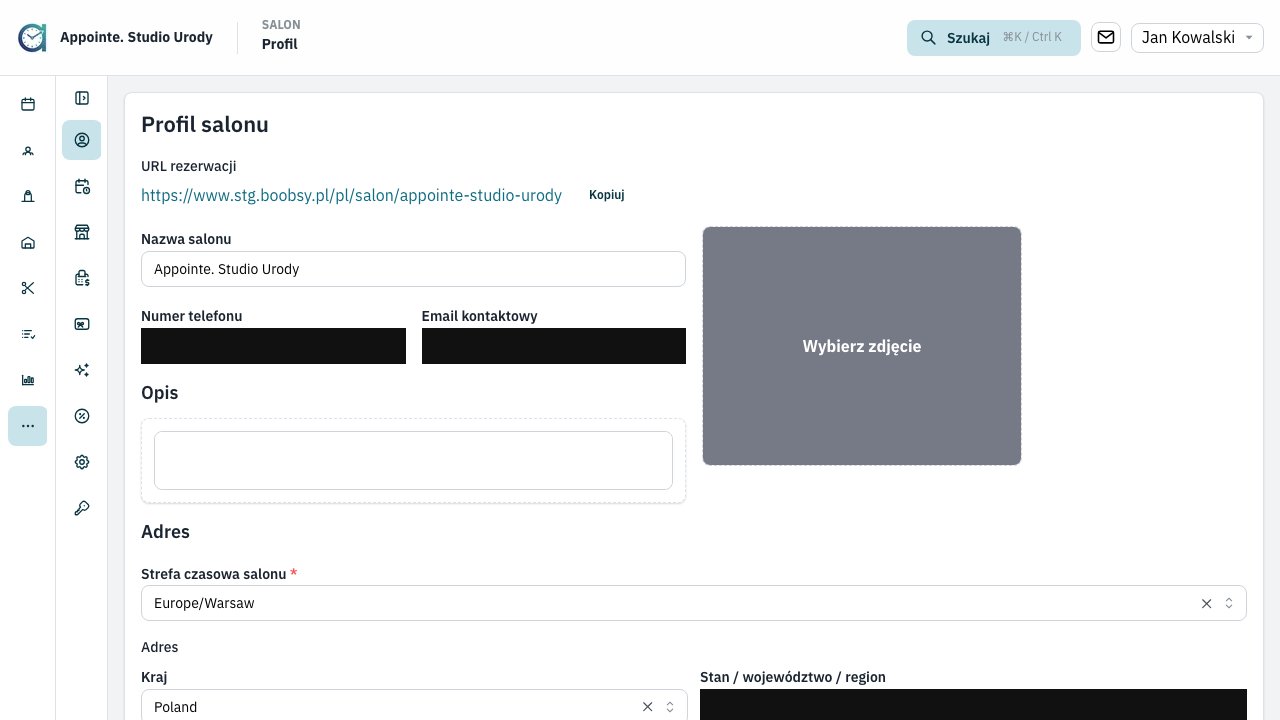The width and height of the screenshot is (1280, 720).
Task: Click the Appointe. Studio Urody header title
Action: click(x=136, y=37)
